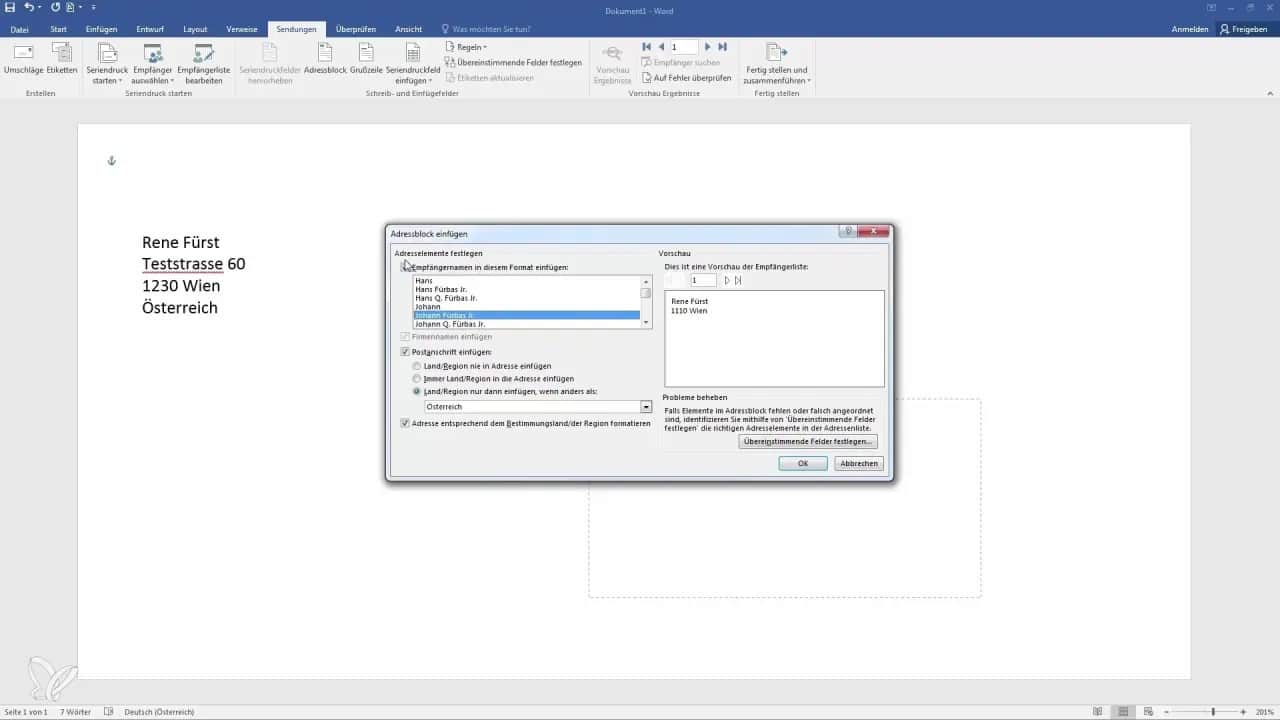
Task: Click the Grußzeile ribbon icon
Action: 366,54
